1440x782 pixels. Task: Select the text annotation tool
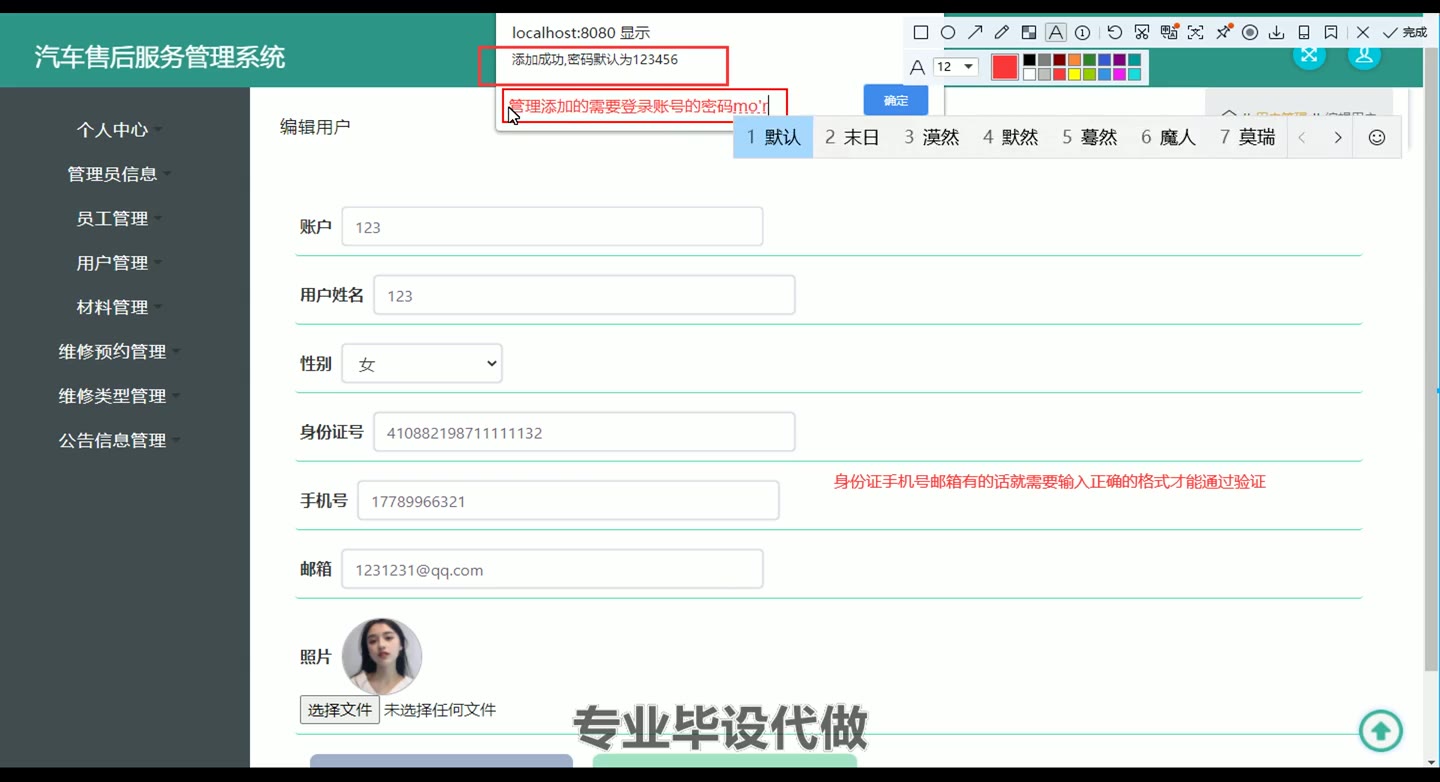click(1056, 32)
